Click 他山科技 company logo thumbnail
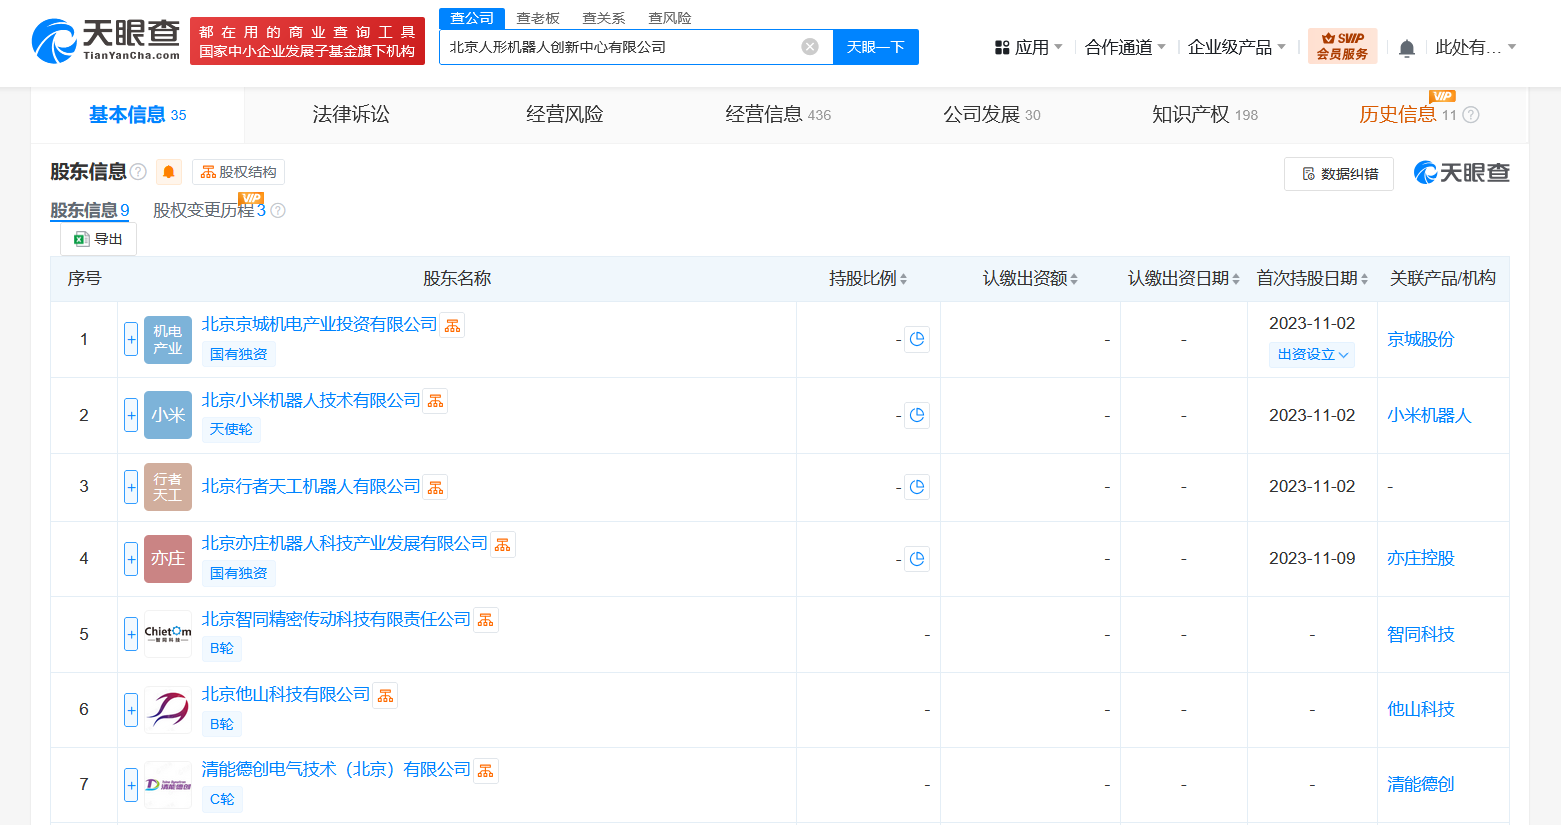 (168, 709)
